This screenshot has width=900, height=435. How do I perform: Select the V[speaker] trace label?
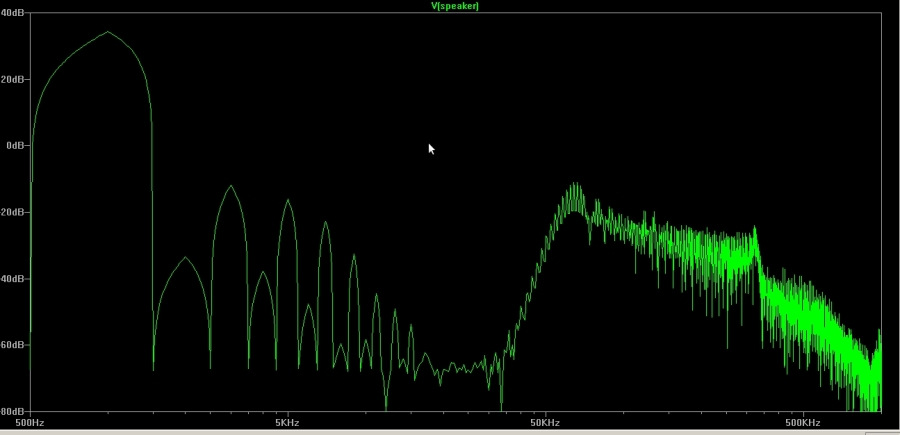(455, 6)
